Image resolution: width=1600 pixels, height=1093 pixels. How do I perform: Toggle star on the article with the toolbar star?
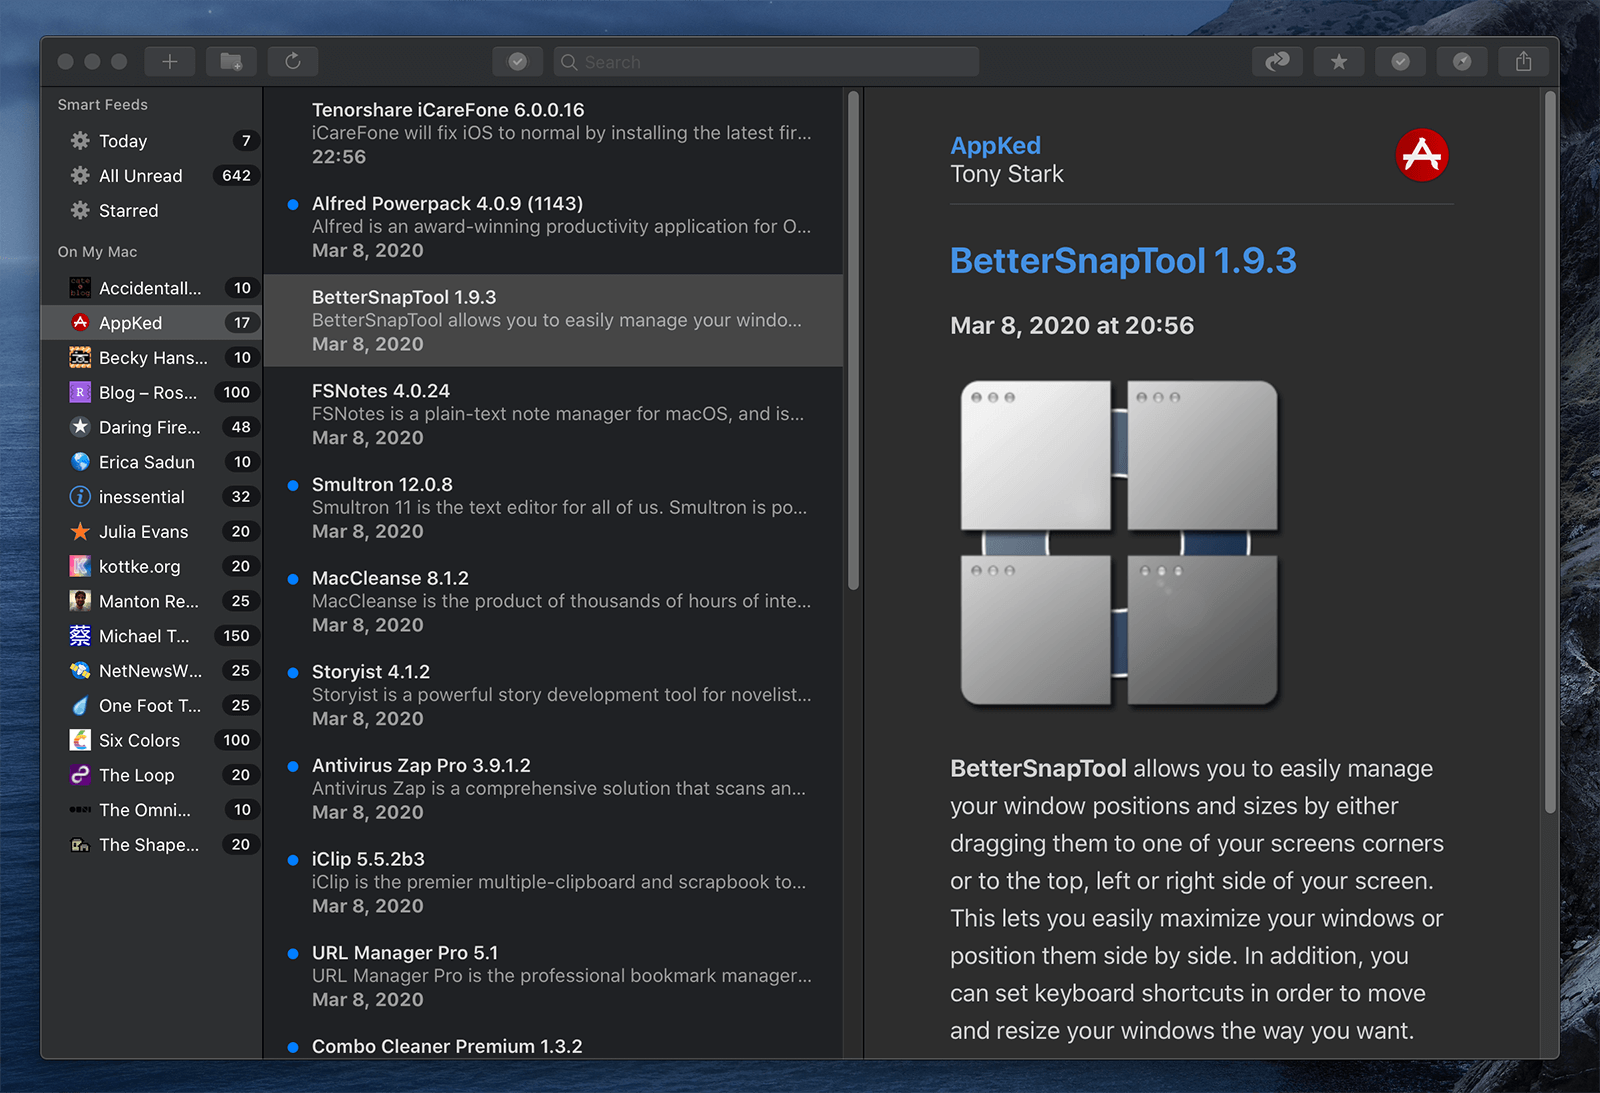(1339, 62)
